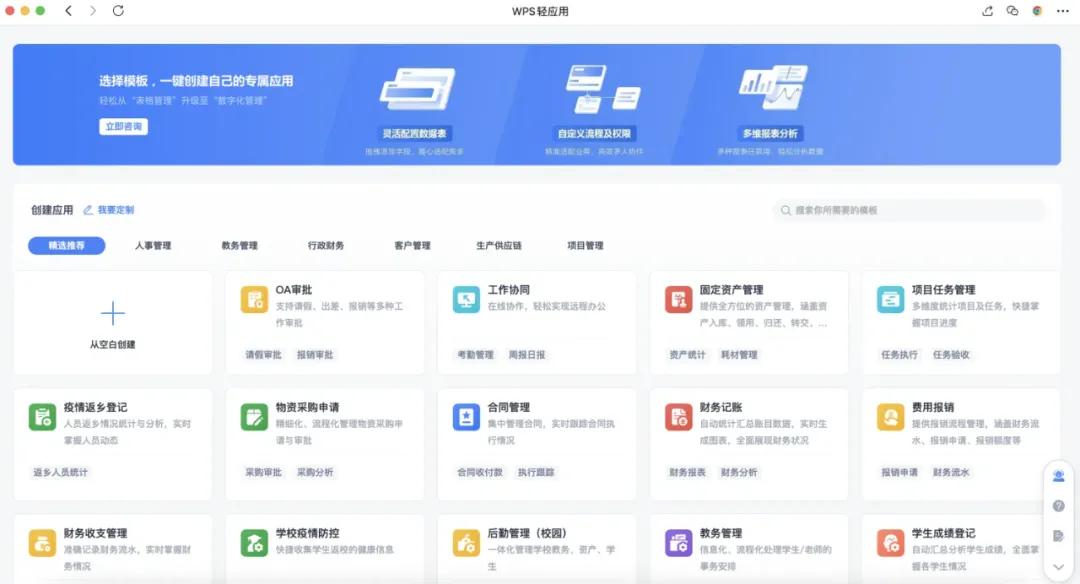Click the search magnifier icon

tap(785, 210)
